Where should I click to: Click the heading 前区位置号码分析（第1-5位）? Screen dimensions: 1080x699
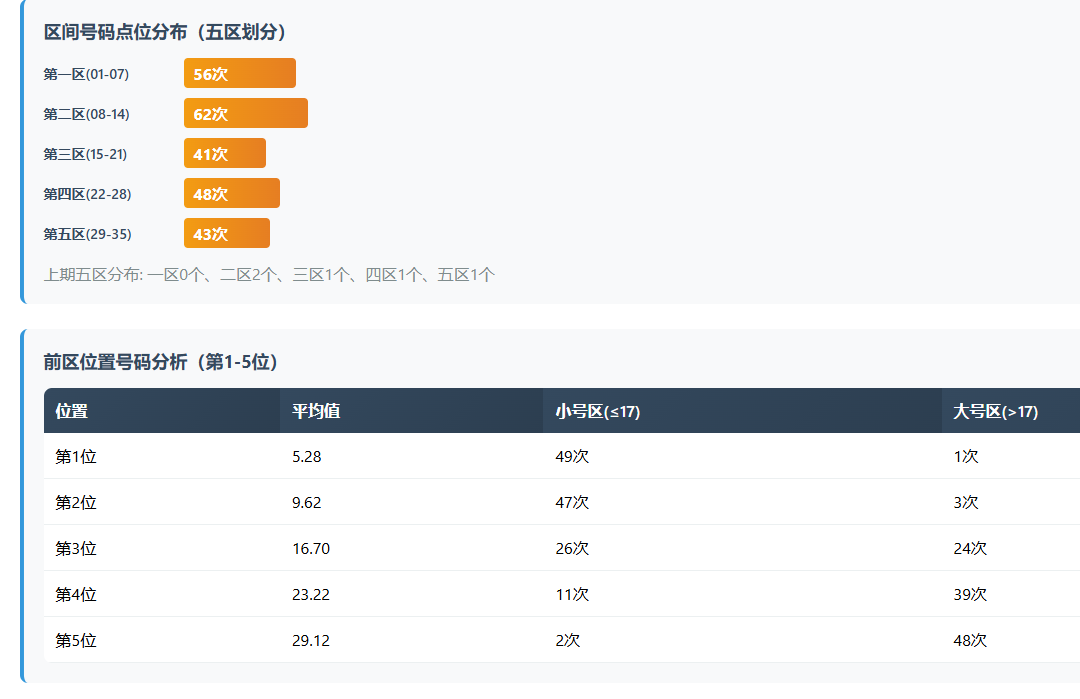pos(160,362)
